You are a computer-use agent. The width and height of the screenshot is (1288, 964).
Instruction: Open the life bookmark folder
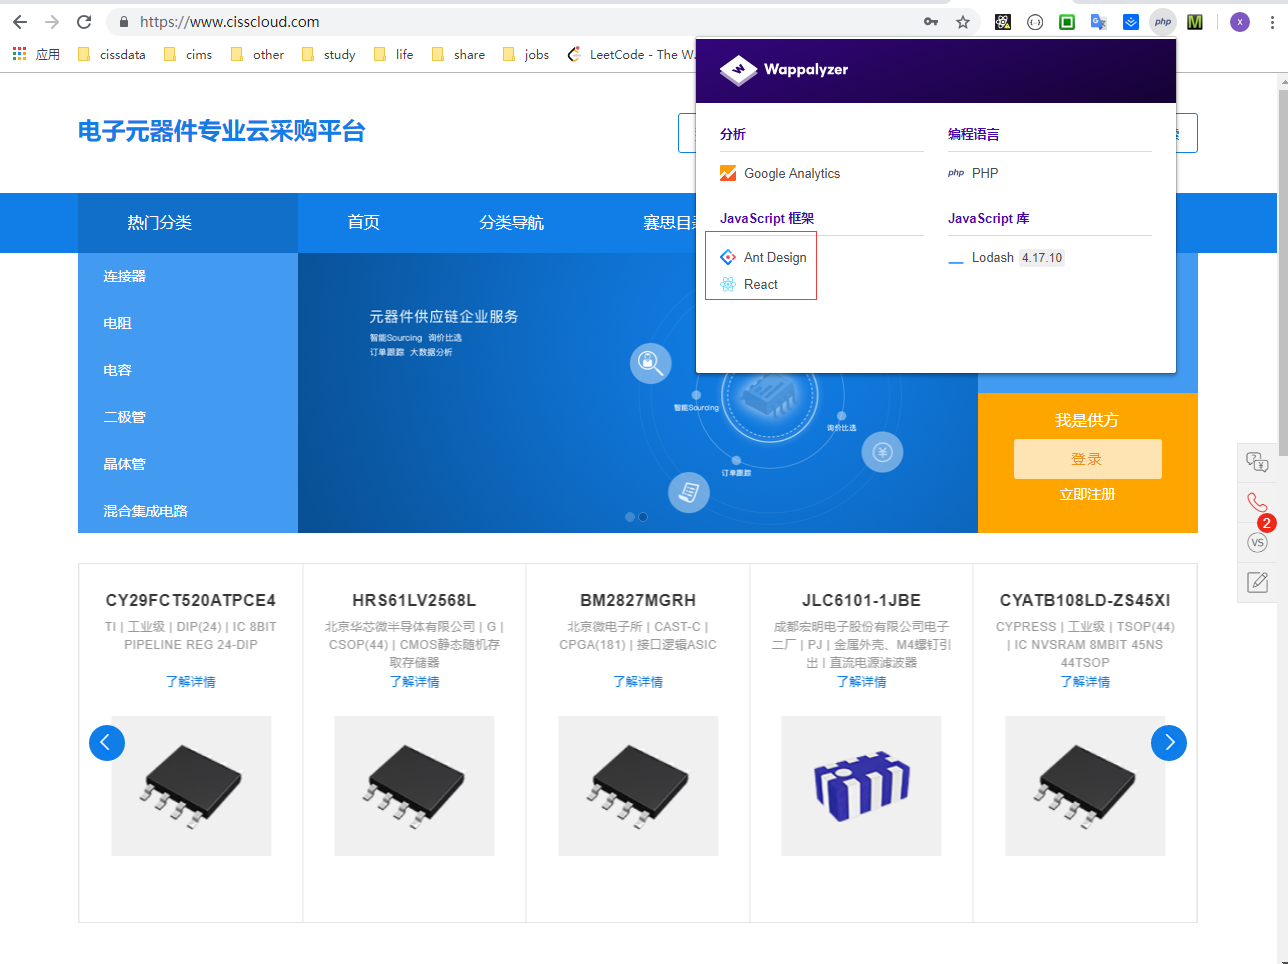pyautogui.click(x=393, y=54)
